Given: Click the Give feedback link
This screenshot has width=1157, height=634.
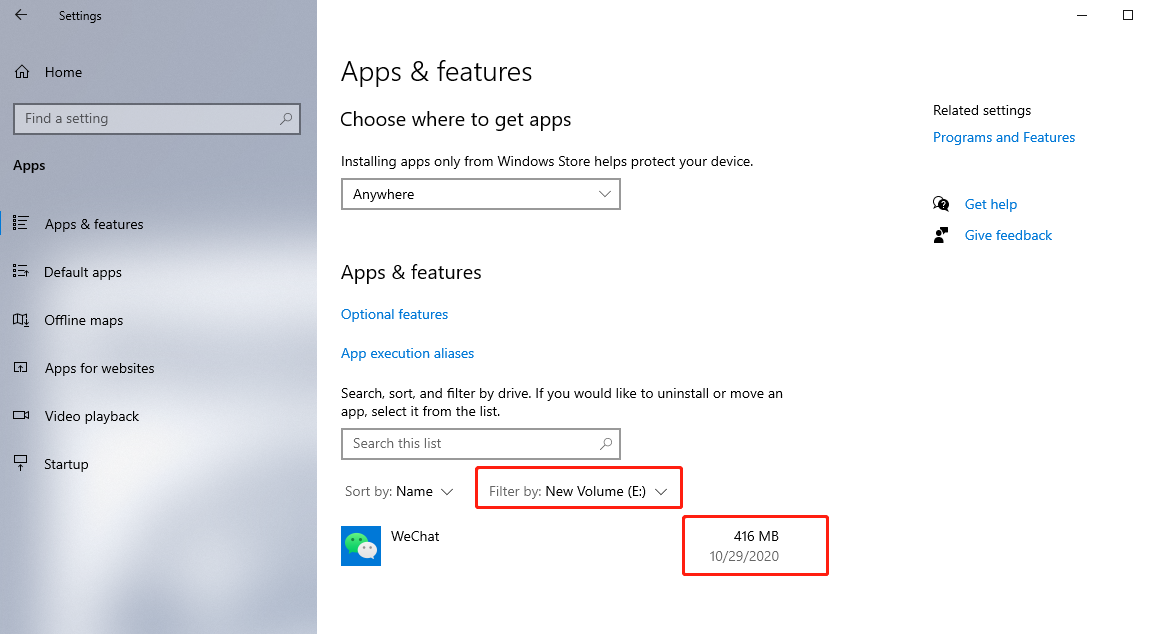Looking at the screenshot, I should point(1008,235).
